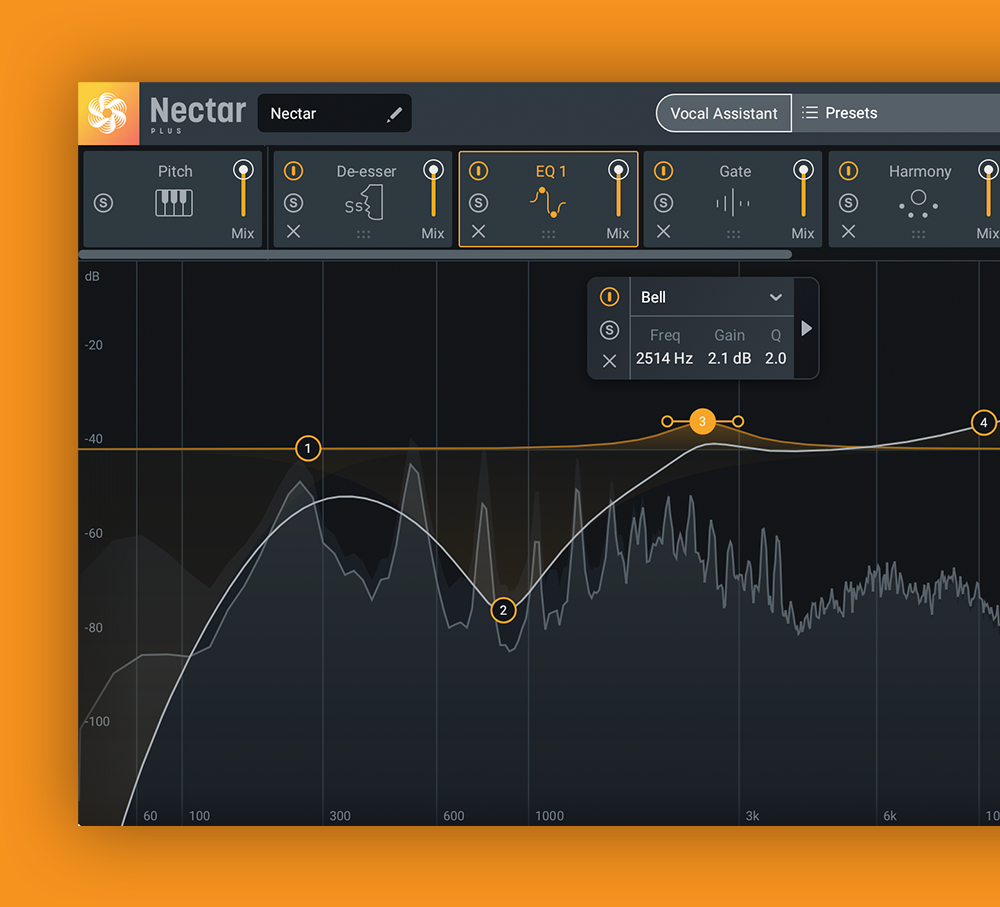Viewport: 1000px width, 907px height.
Task: Select the EQ 1 module title
Action: click(550, 172)
